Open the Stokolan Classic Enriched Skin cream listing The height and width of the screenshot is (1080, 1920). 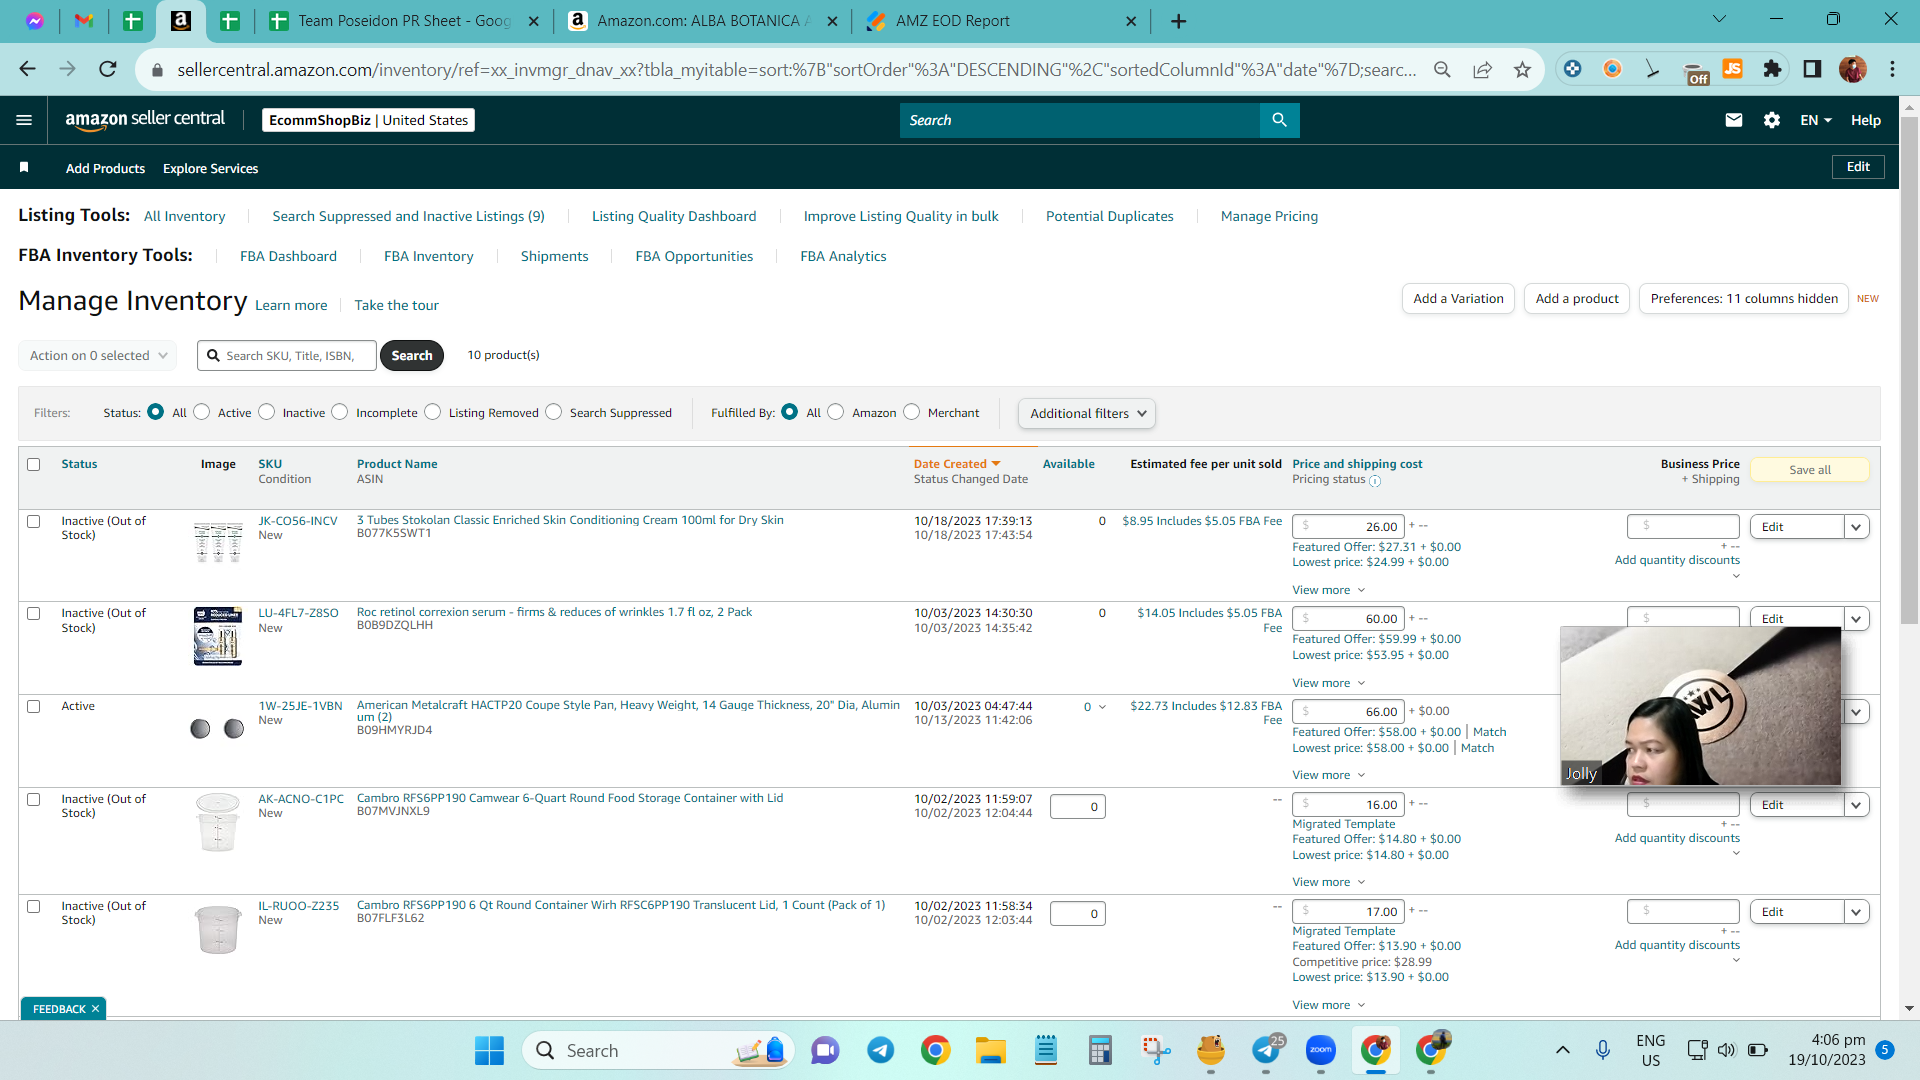[570, 520]
